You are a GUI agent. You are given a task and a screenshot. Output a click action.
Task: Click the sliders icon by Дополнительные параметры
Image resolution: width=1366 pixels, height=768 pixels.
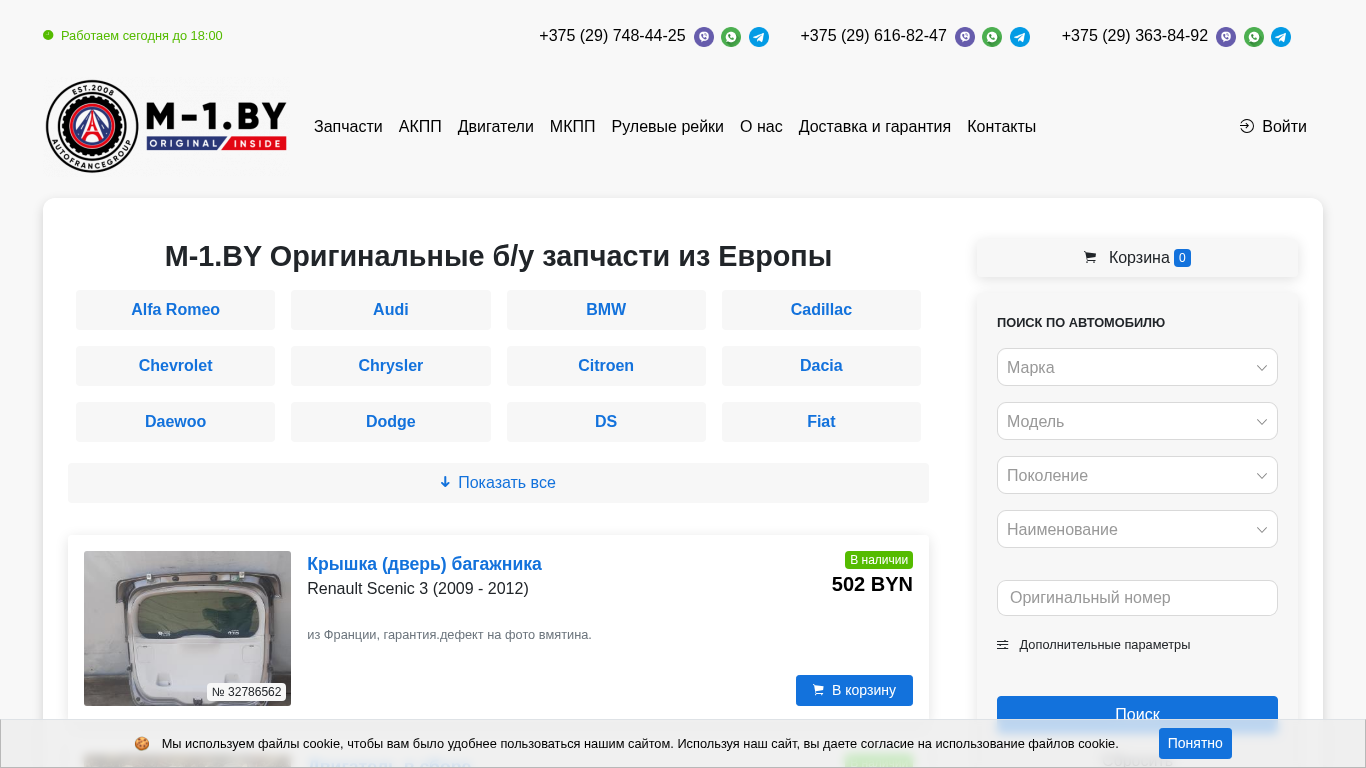(x=1003, y=645)
